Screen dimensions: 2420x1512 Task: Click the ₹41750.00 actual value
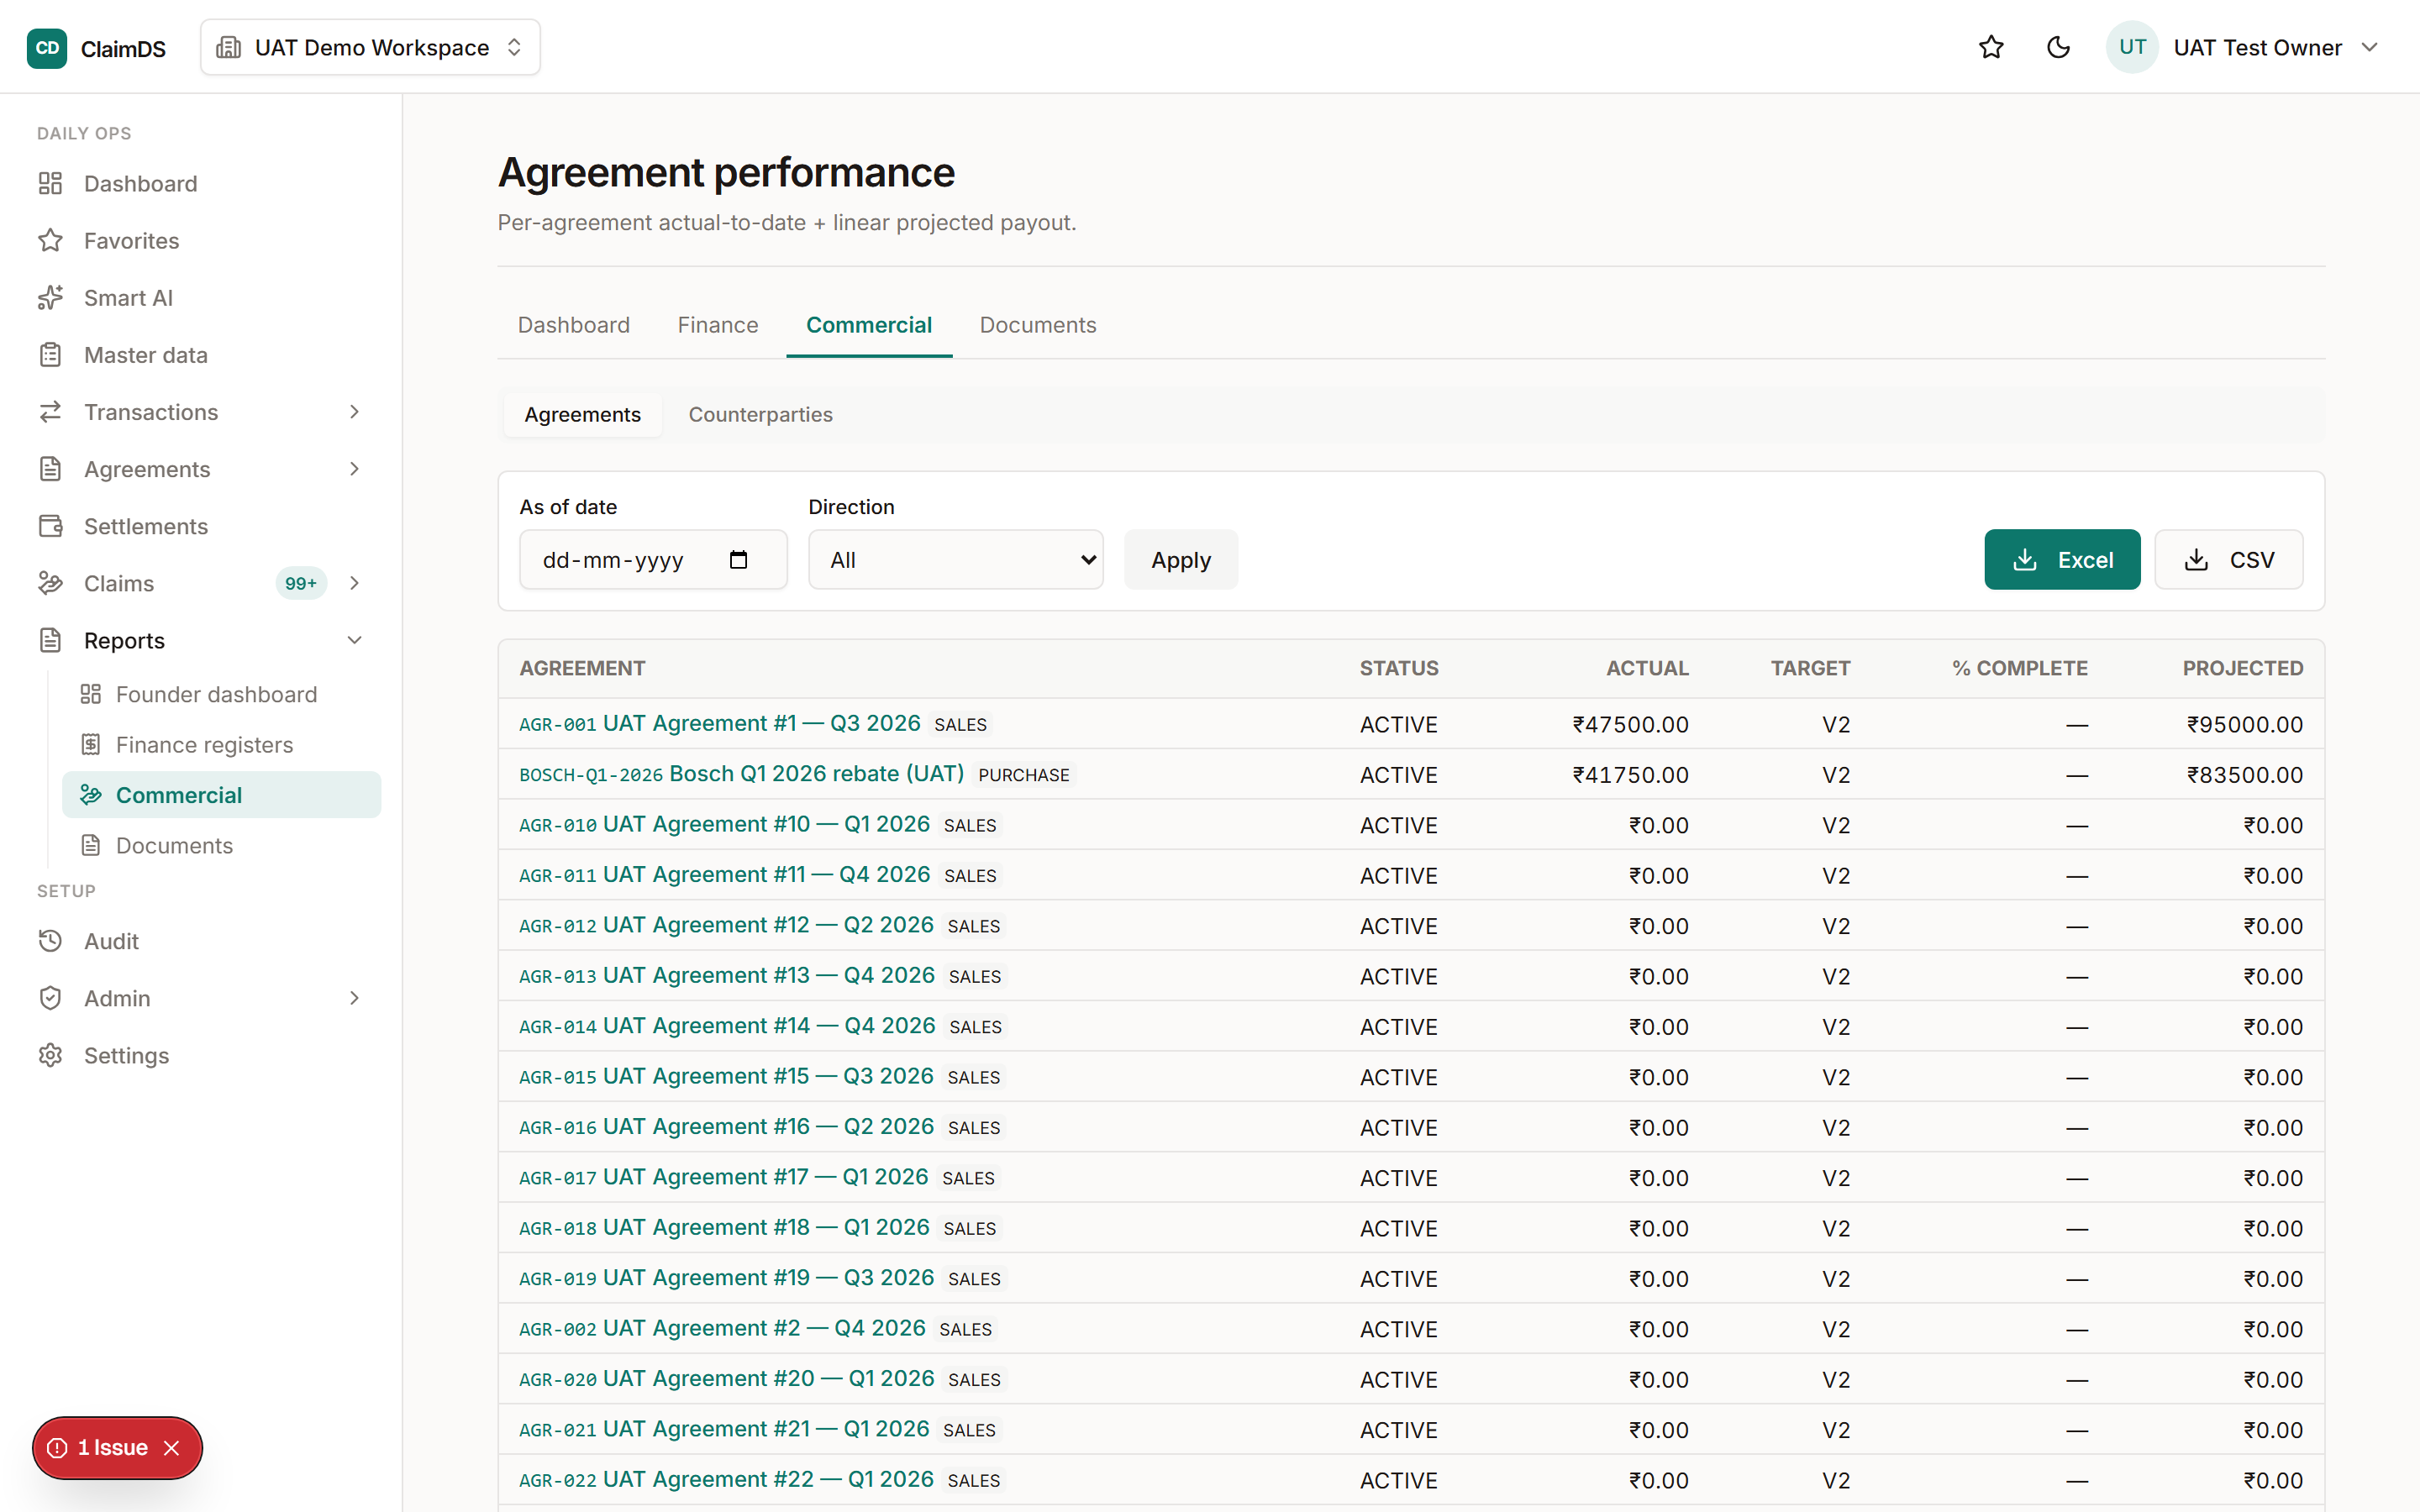1630,775
